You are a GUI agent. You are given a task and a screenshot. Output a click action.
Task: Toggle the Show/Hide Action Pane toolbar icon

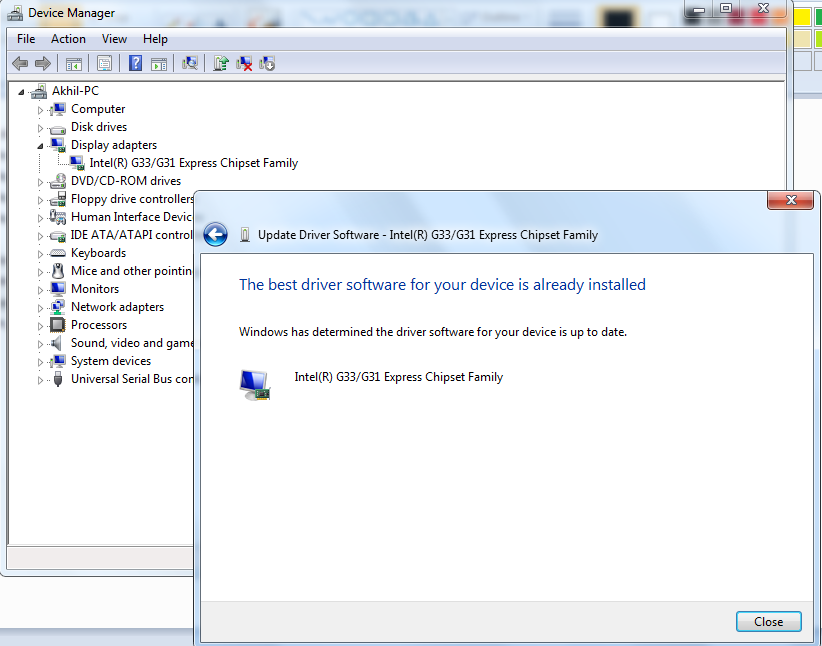(159, 64)
